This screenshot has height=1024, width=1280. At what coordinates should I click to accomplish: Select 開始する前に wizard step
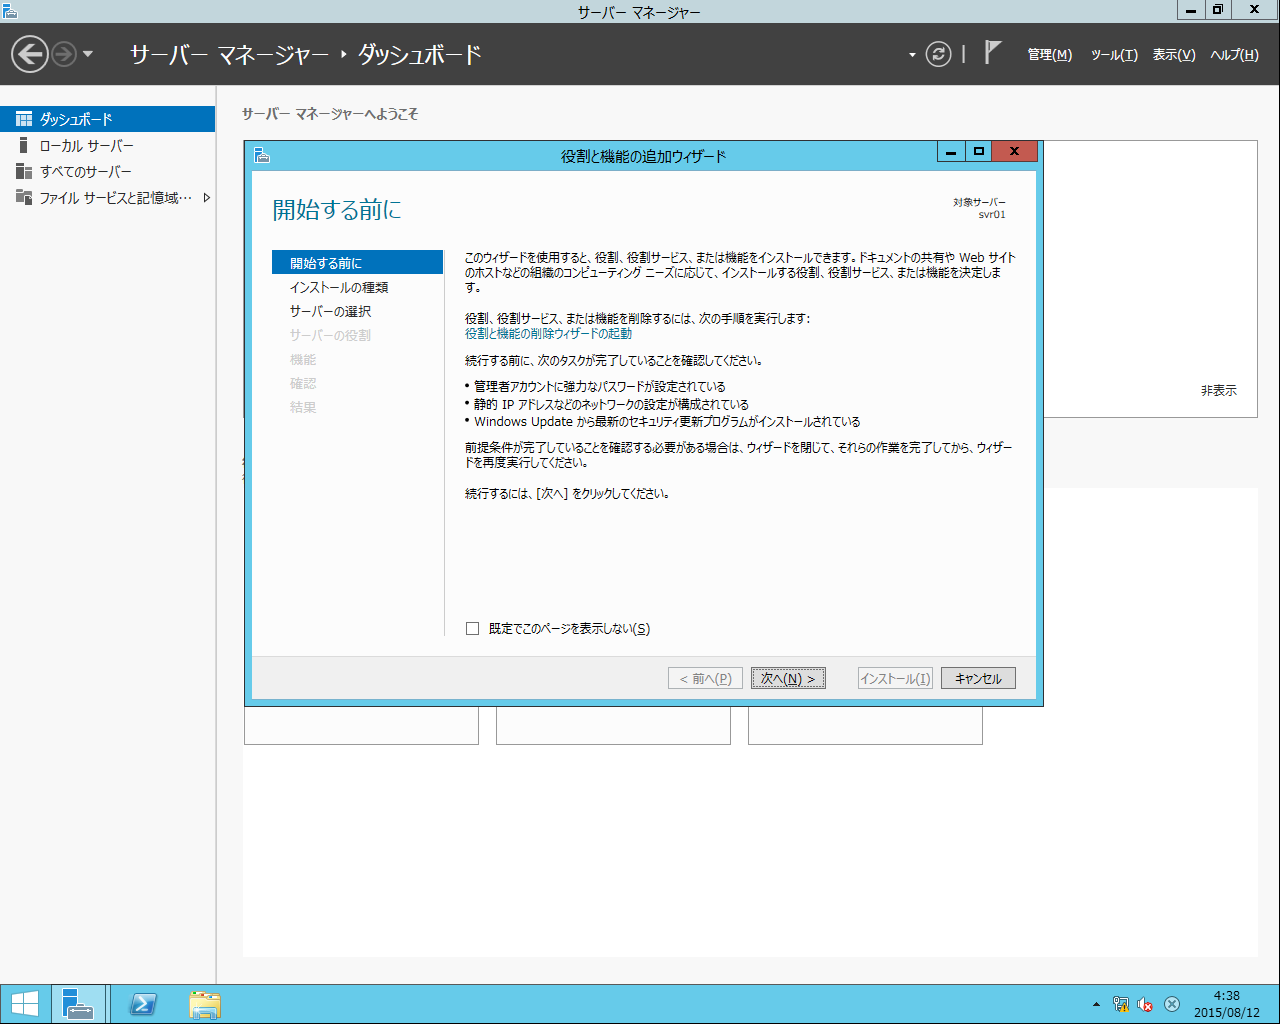click(357, 262)
